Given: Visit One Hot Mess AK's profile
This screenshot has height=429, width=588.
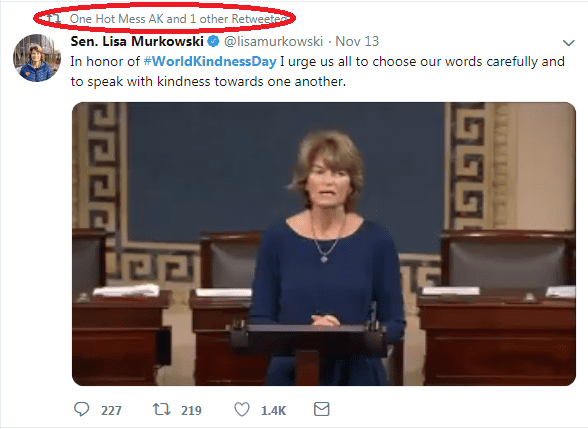Looking at the screenshot, I should point(117,19).
